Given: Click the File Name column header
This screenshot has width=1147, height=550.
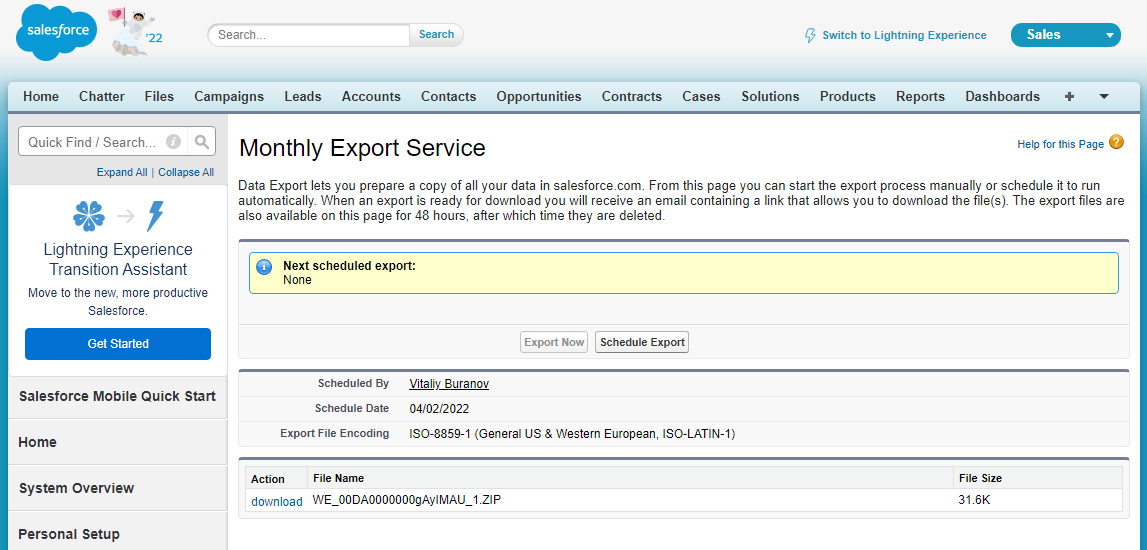Looking at the screenshot, I should [x=339, y=478].
